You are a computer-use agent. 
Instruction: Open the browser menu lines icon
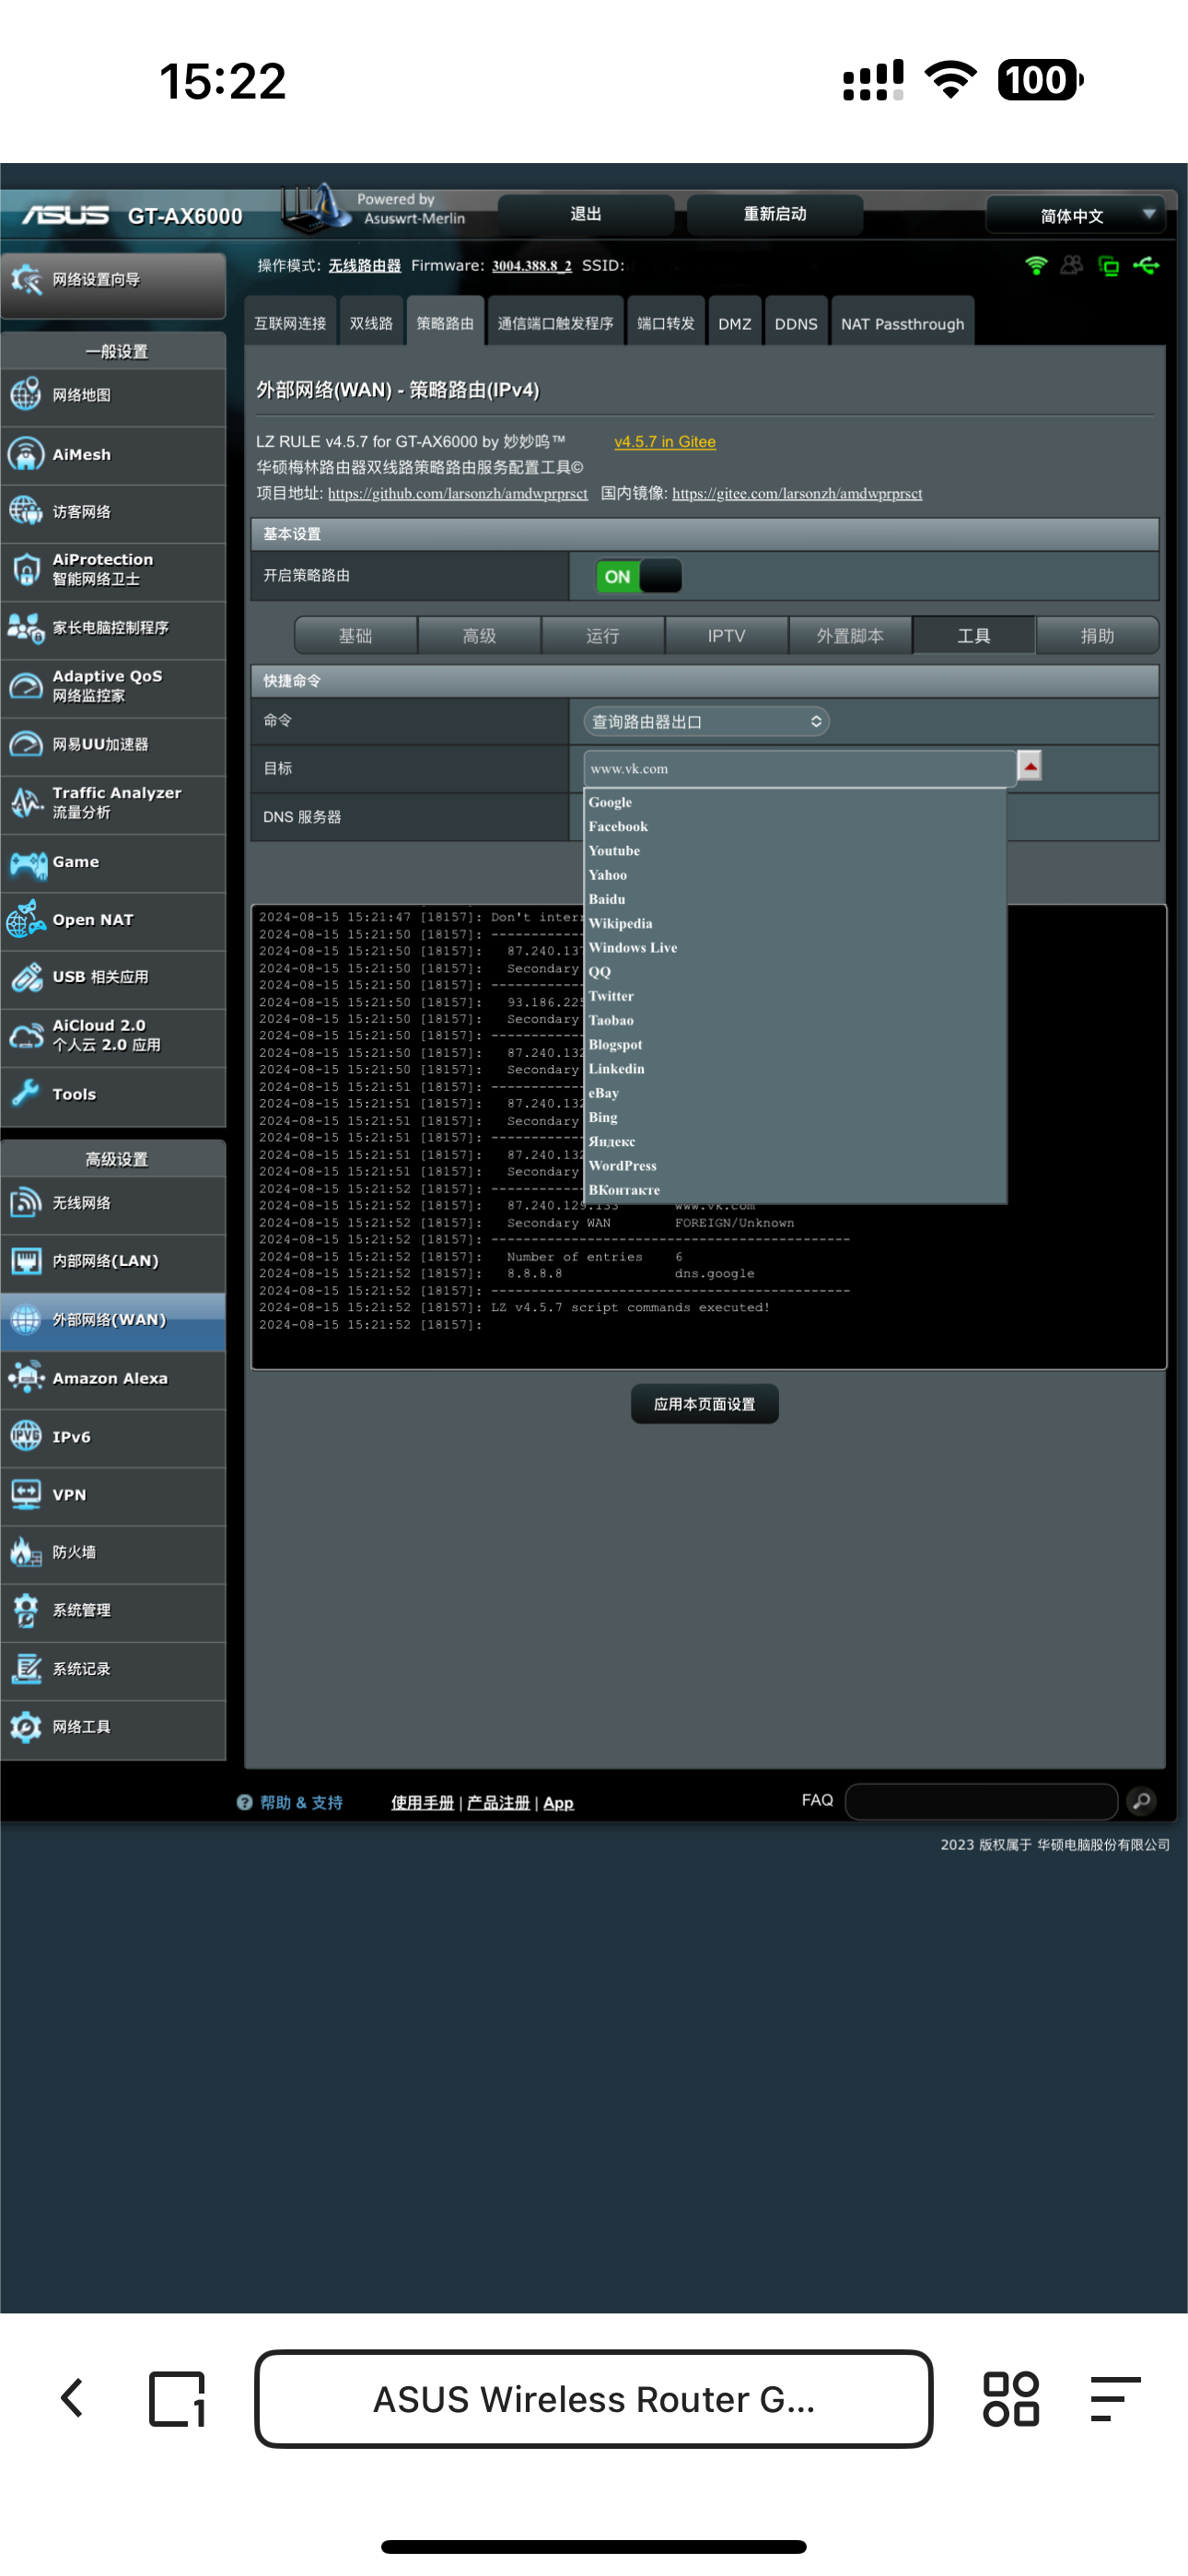point(1115,2398)
